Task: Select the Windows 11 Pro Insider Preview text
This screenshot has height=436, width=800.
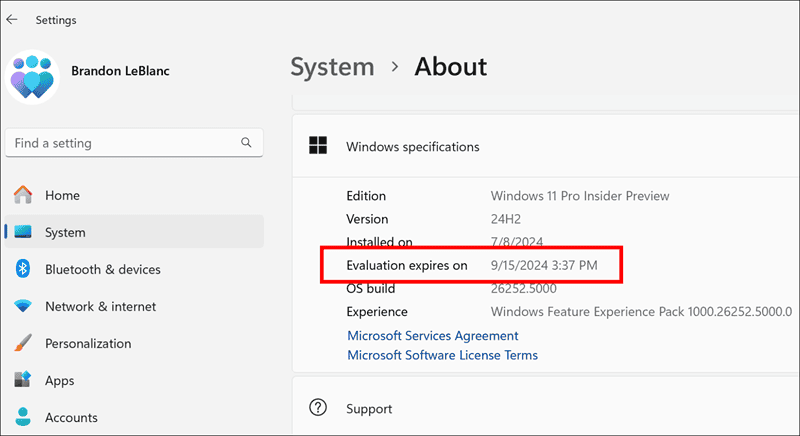Action: tap(580, 196)
